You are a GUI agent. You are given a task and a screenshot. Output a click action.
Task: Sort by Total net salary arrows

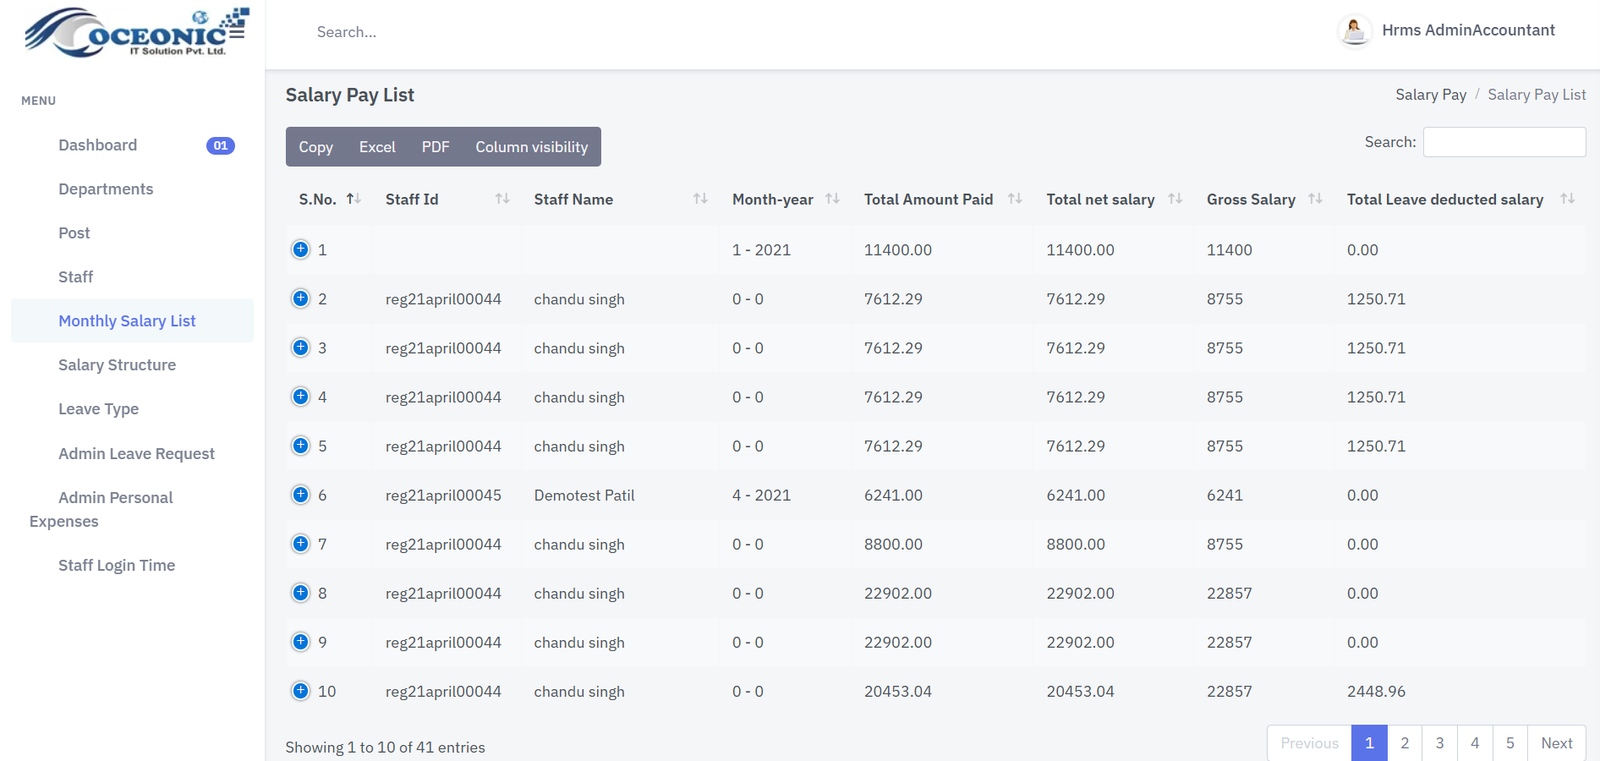[x=1175, y=199]
